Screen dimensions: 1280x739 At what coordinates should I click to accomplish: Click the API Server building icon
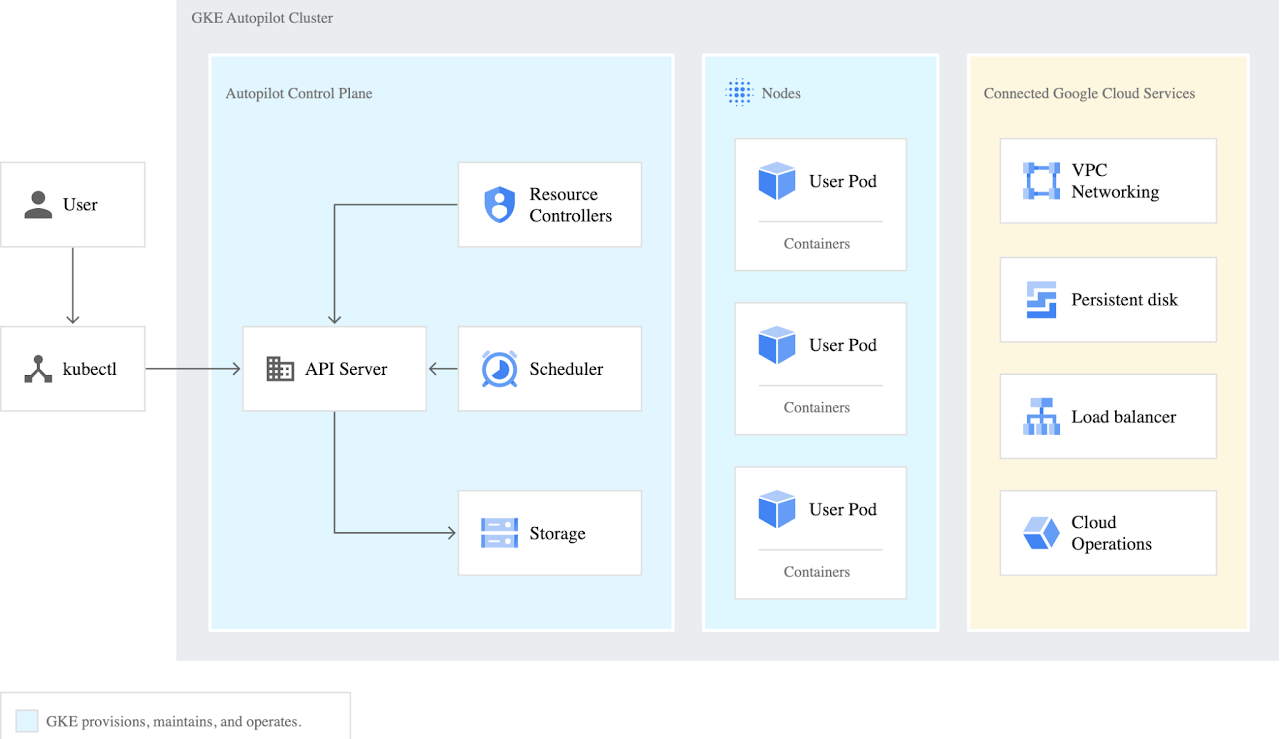(x=280, y=369)
